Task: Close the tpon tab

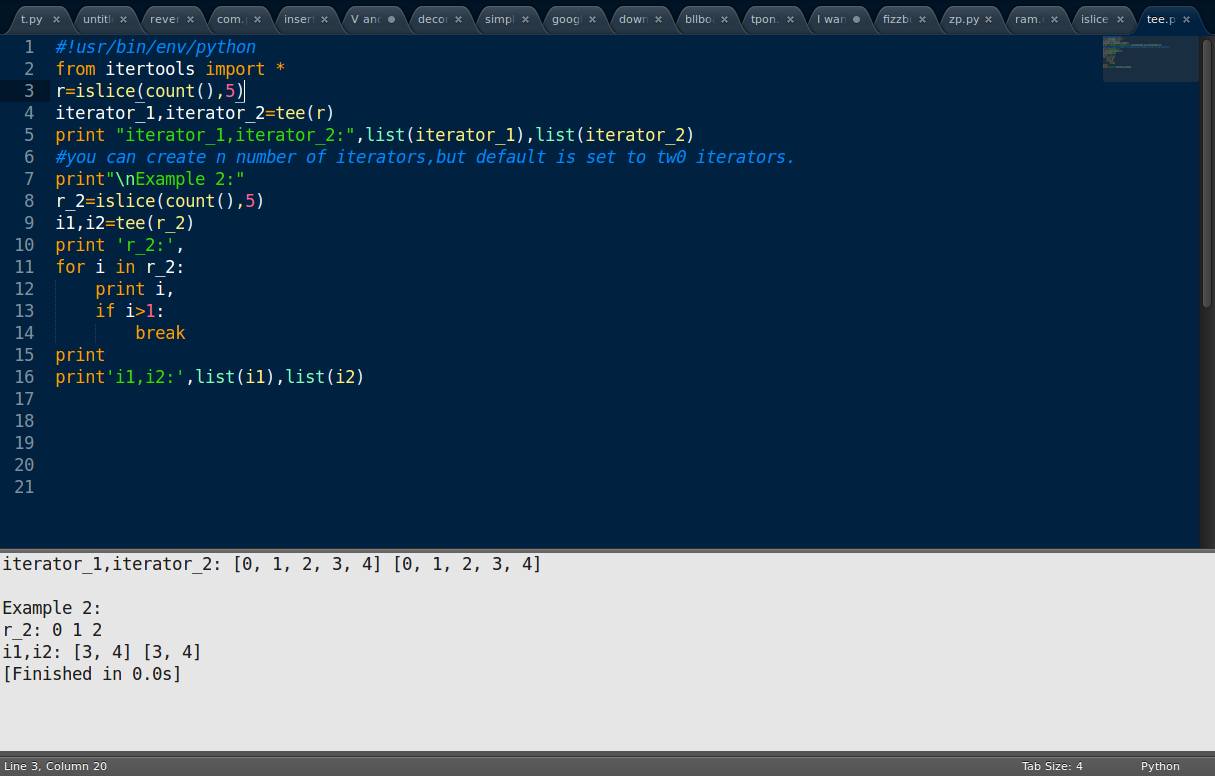Action: (x=793, y=20)
